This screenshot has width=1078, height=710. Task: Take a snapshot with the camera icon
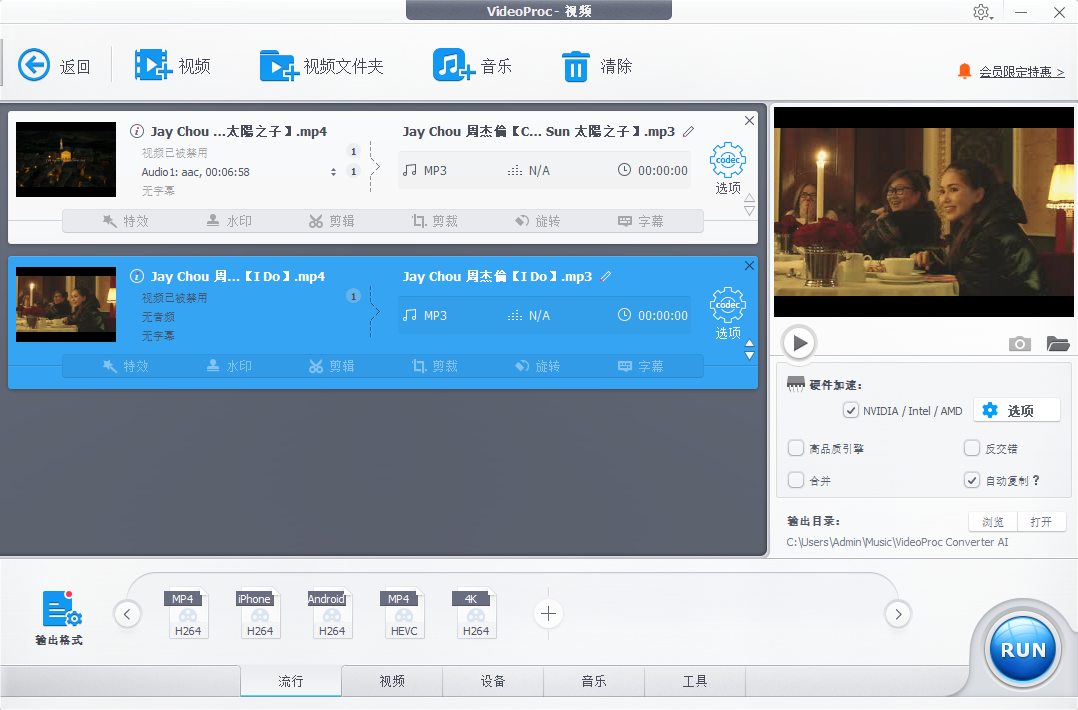pyautogui.click(x=1020, y=344)
